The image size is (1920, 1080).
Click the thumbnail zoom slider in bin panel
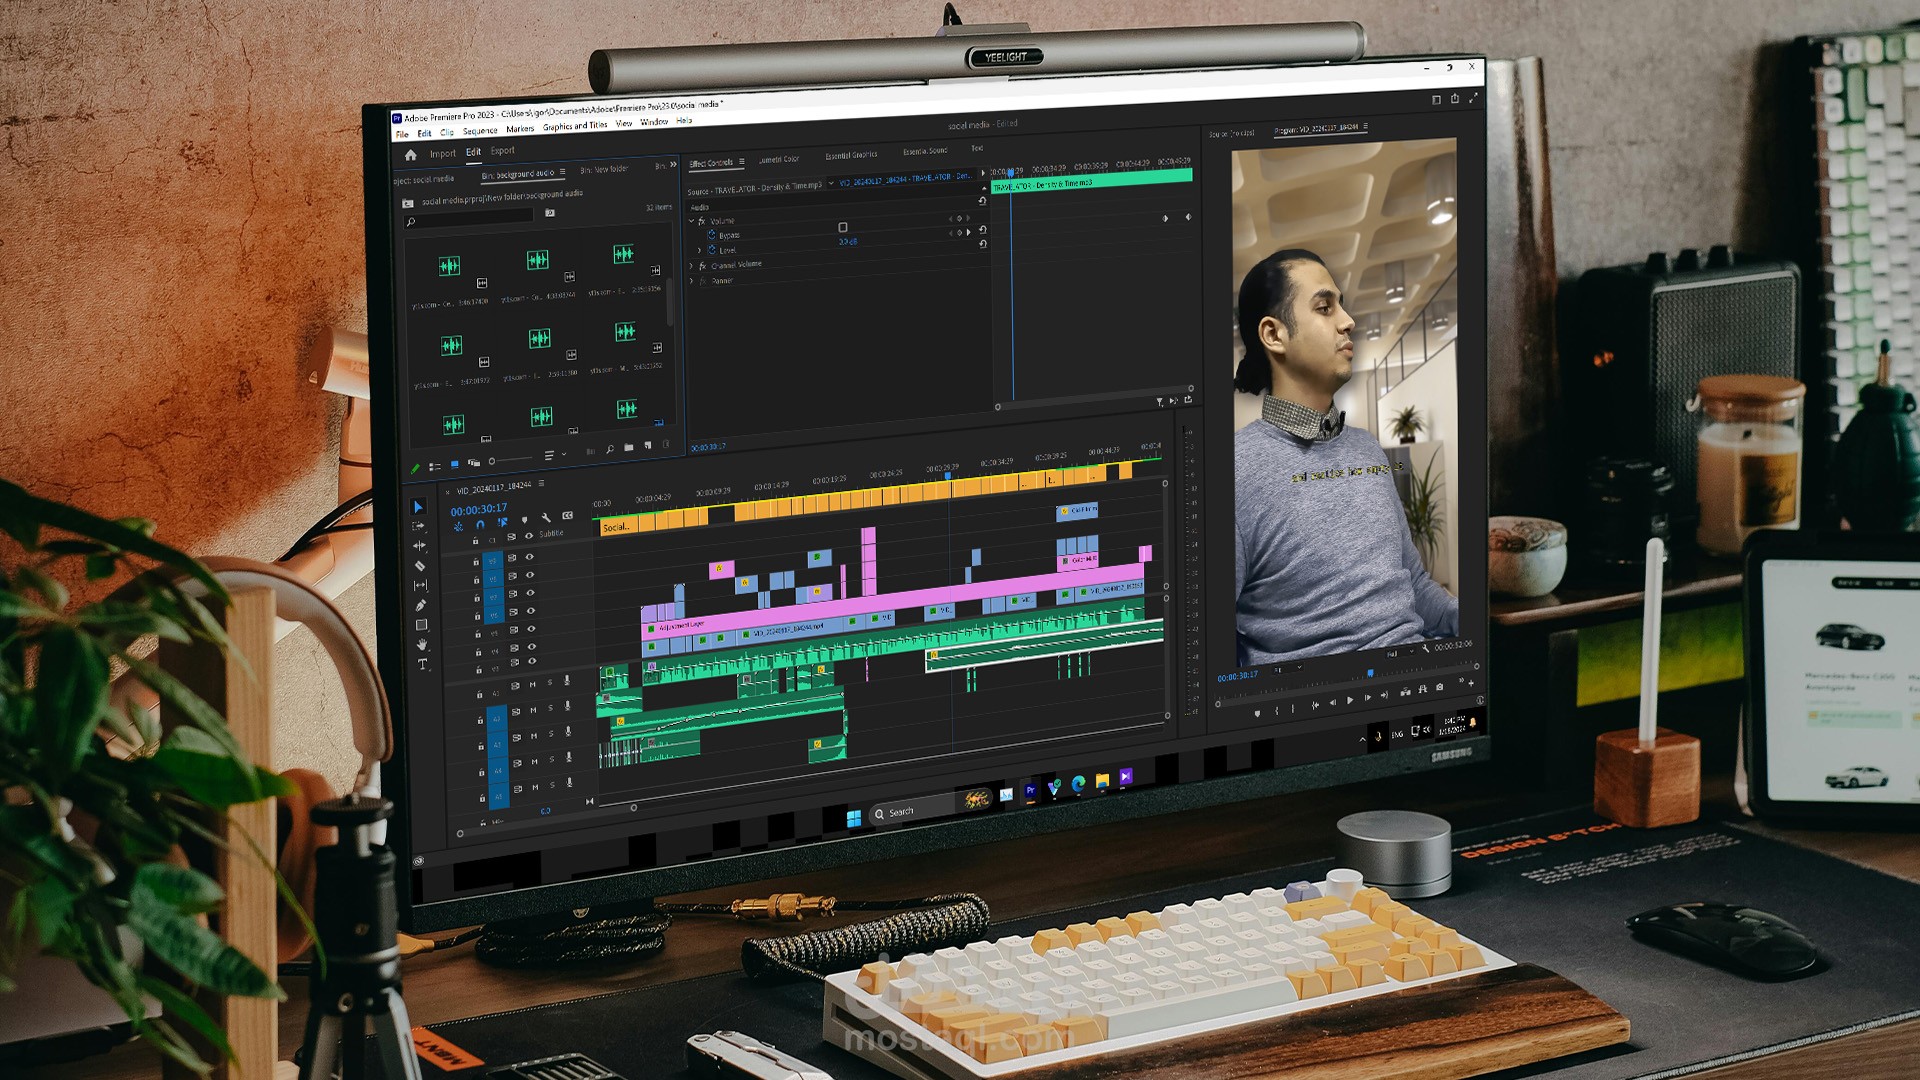click(493, 461)
